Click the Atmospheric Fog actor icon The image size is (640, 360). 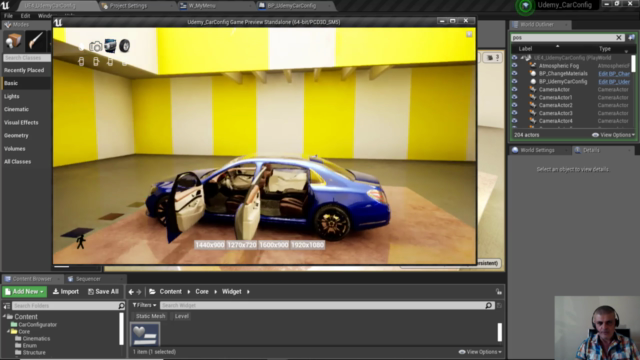(533, 66)
